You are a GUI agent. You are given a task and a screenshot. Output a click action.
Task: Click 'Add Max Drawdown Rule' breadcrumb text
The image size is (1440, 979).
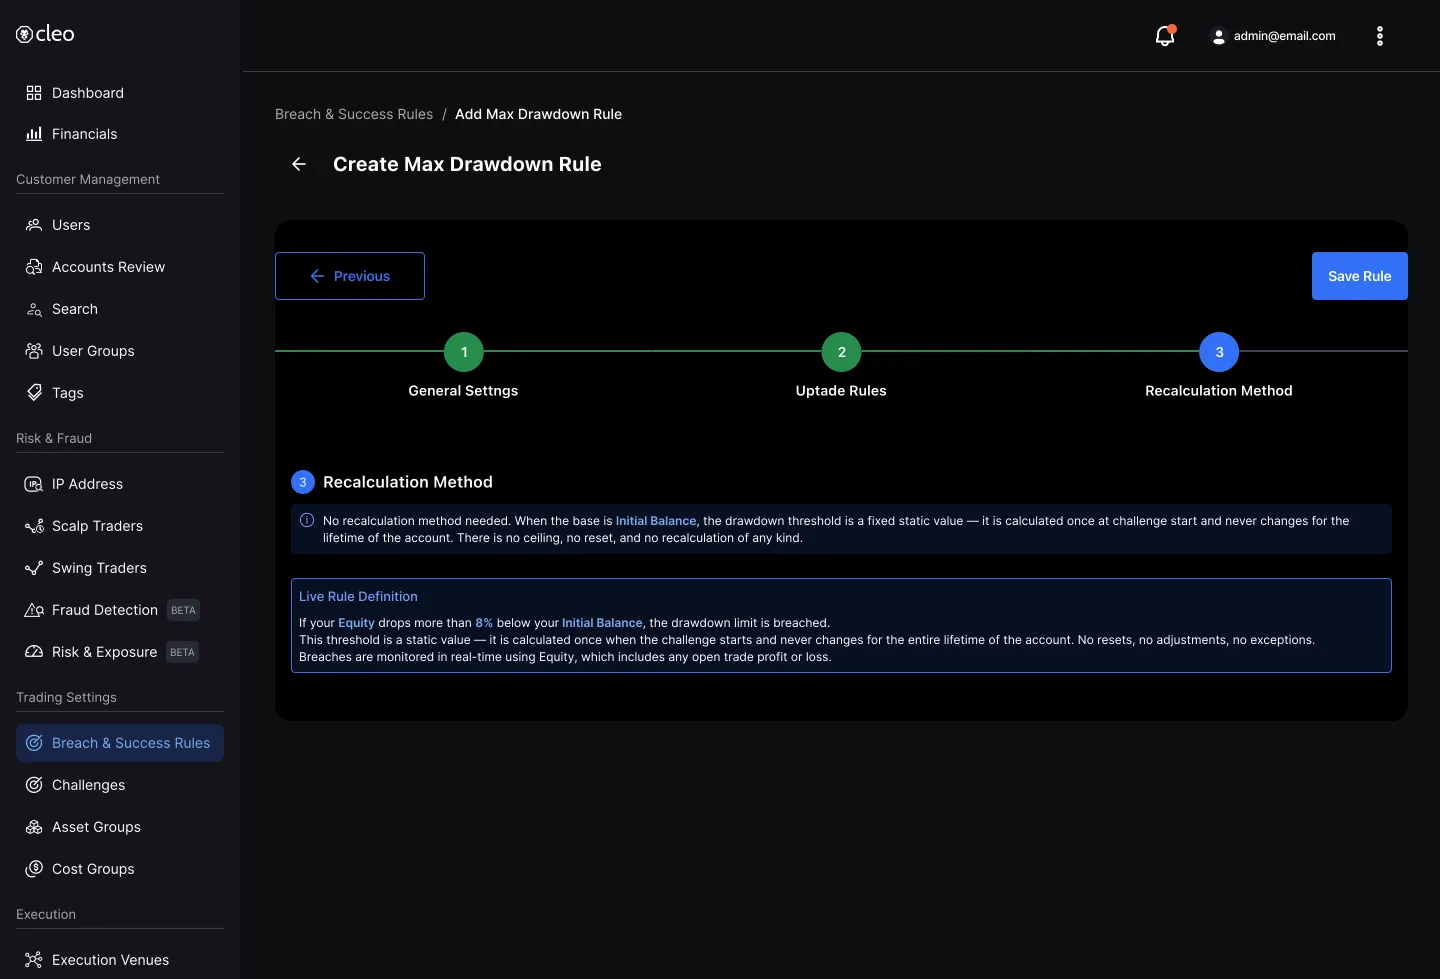tap(538, 114)
